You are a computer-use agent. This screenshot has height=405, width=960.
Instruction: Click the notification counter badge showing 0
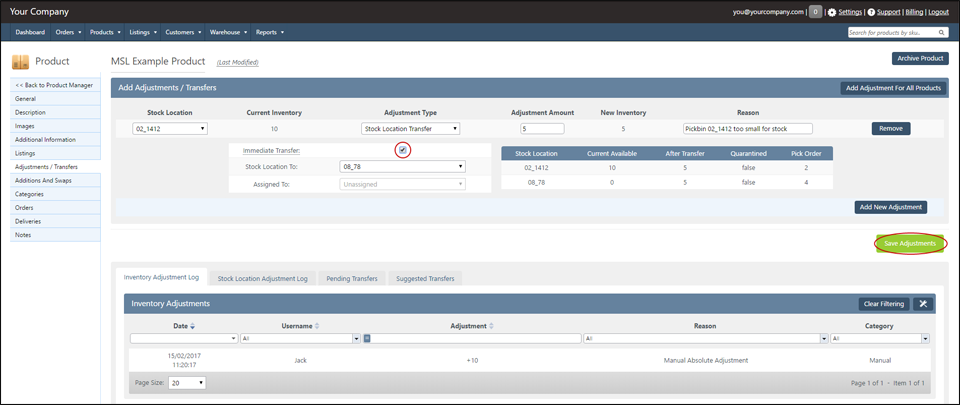pyautogui.click(x=815, y=12)
